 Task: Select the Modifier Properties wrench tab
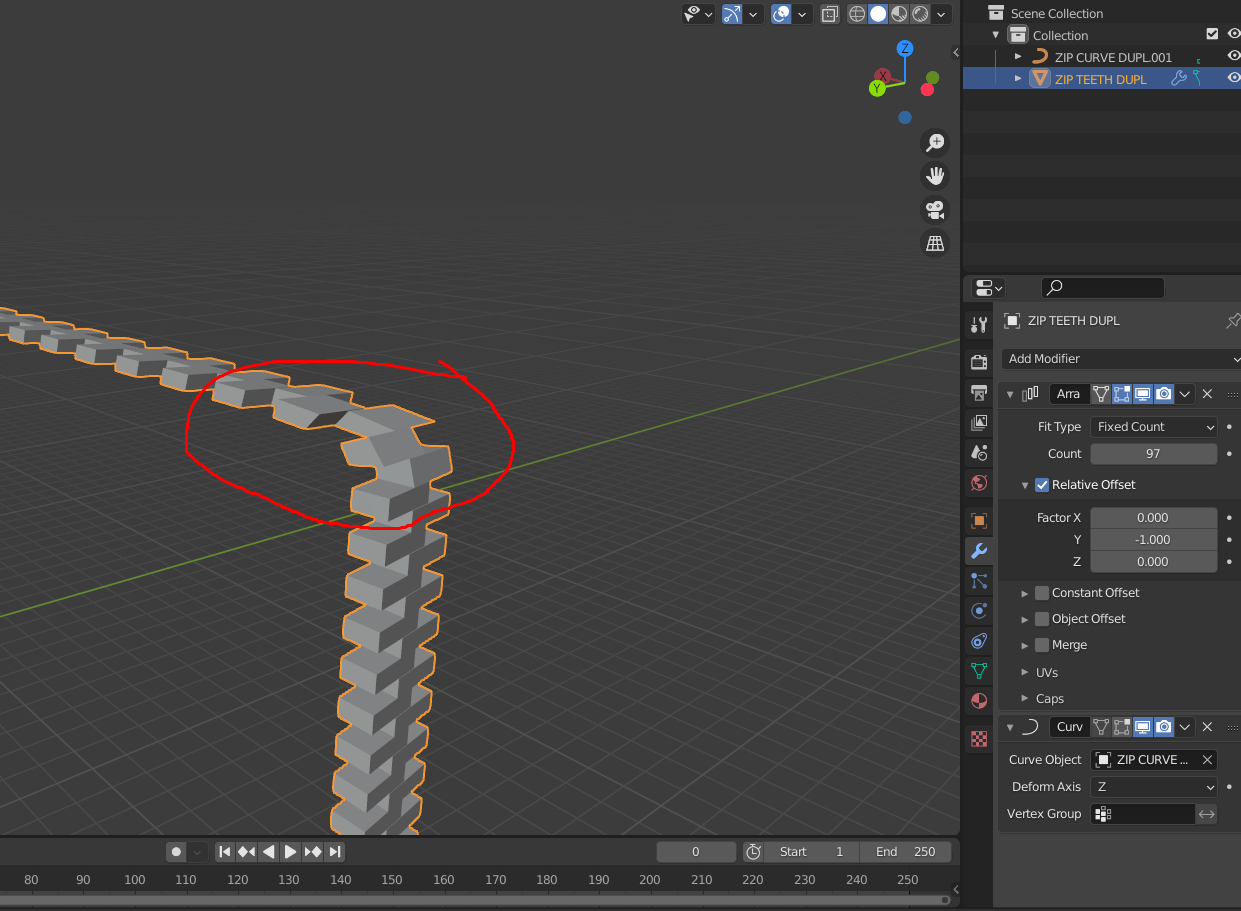(x=978, y=551)
